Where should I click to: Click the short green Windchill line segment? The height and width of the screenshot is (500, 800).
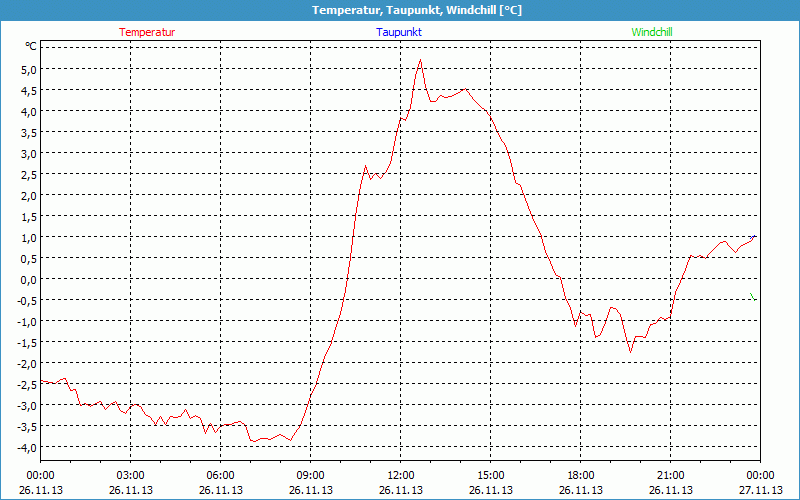(753, 296)
